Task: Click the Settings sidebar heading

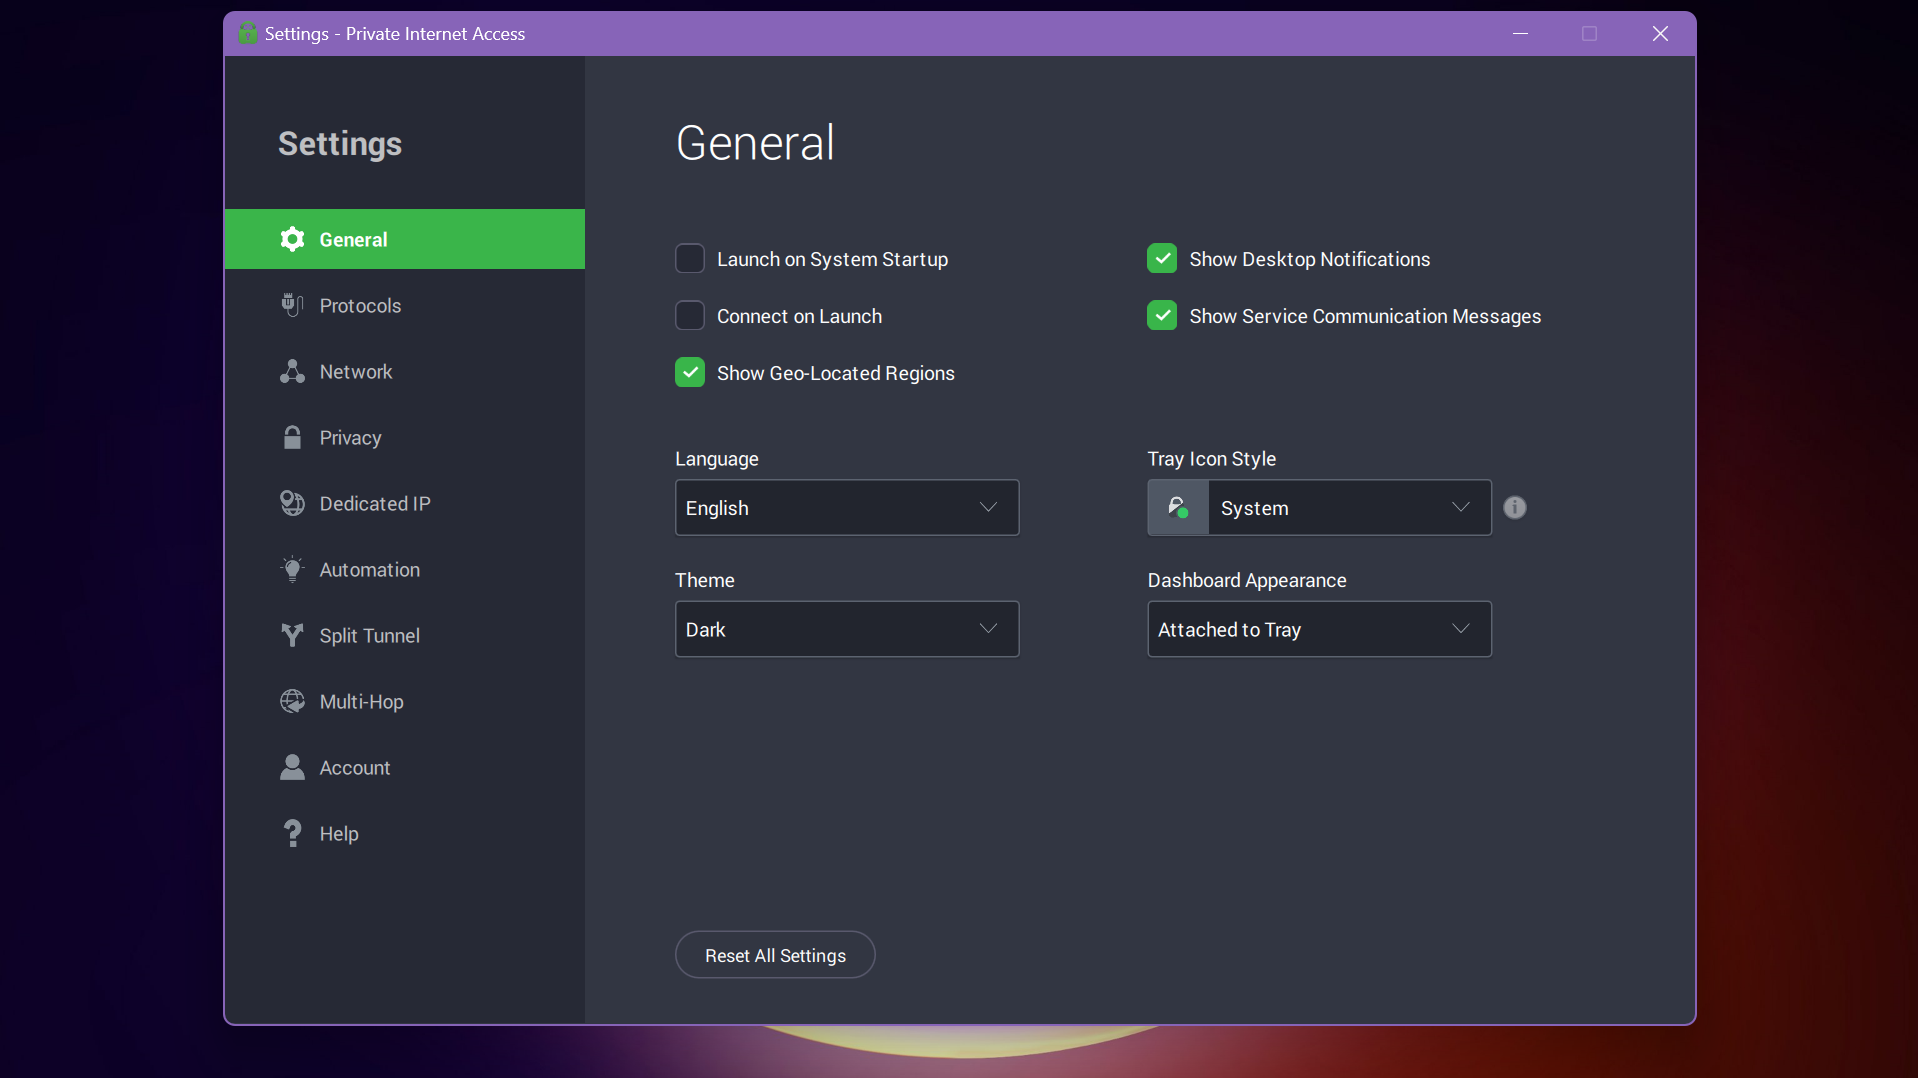Action: (340, 143)
